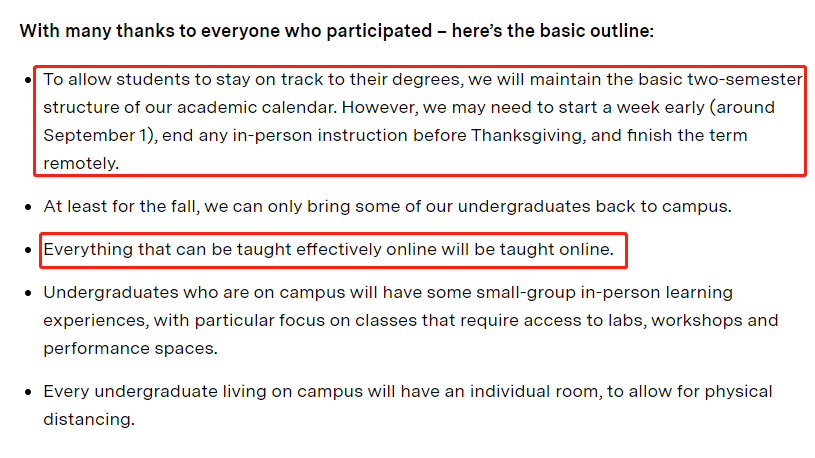
Task: Click the sentence 'At least for the fall'
Action: [387, 206]
